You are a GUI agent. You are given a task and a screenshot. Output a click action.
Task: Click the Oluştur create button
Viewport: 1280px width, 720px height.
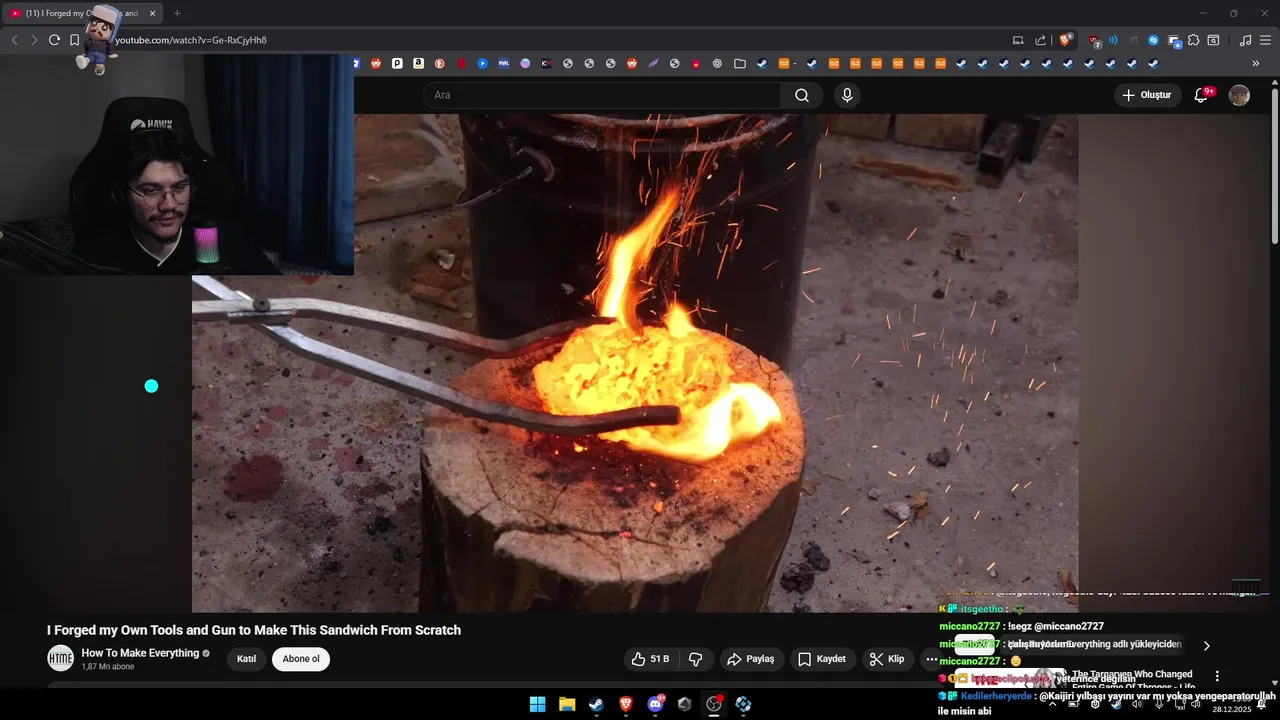click(x=1148, y=95)
